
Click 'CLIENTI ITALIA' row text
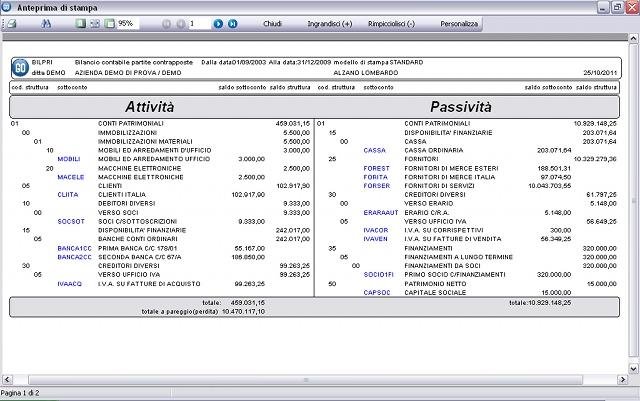coord(122,194)
